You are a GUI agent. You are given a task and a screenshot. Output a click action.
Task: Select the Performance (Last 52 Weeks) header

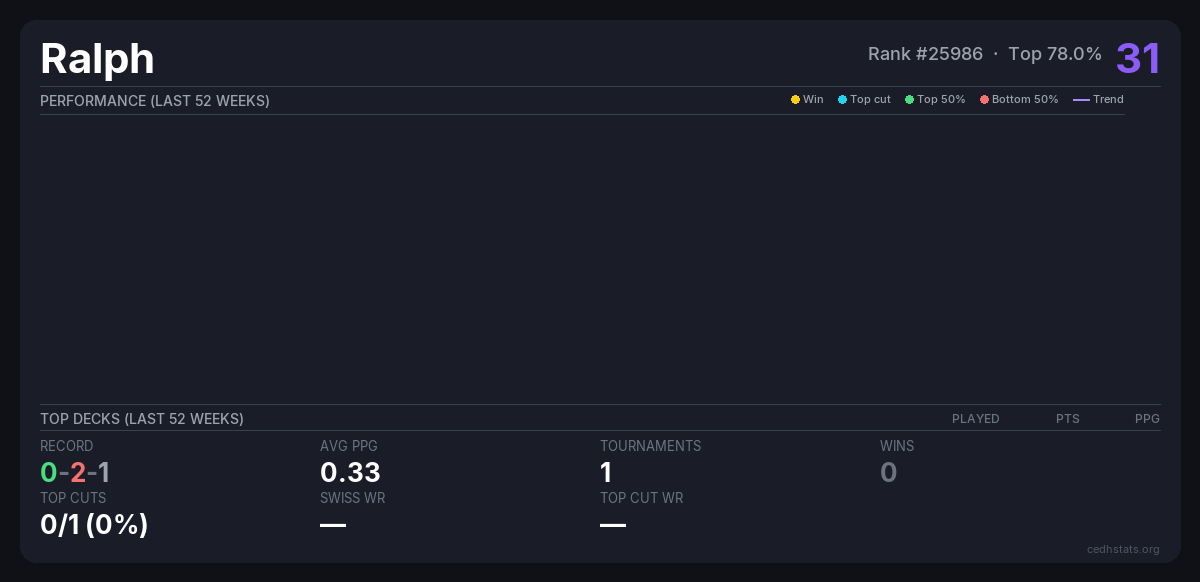[x=155, y=101]
